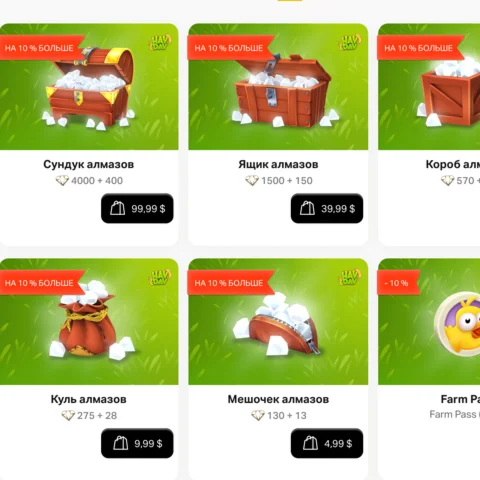Click the Hay Day logo on Сундук card

(160, 43)
